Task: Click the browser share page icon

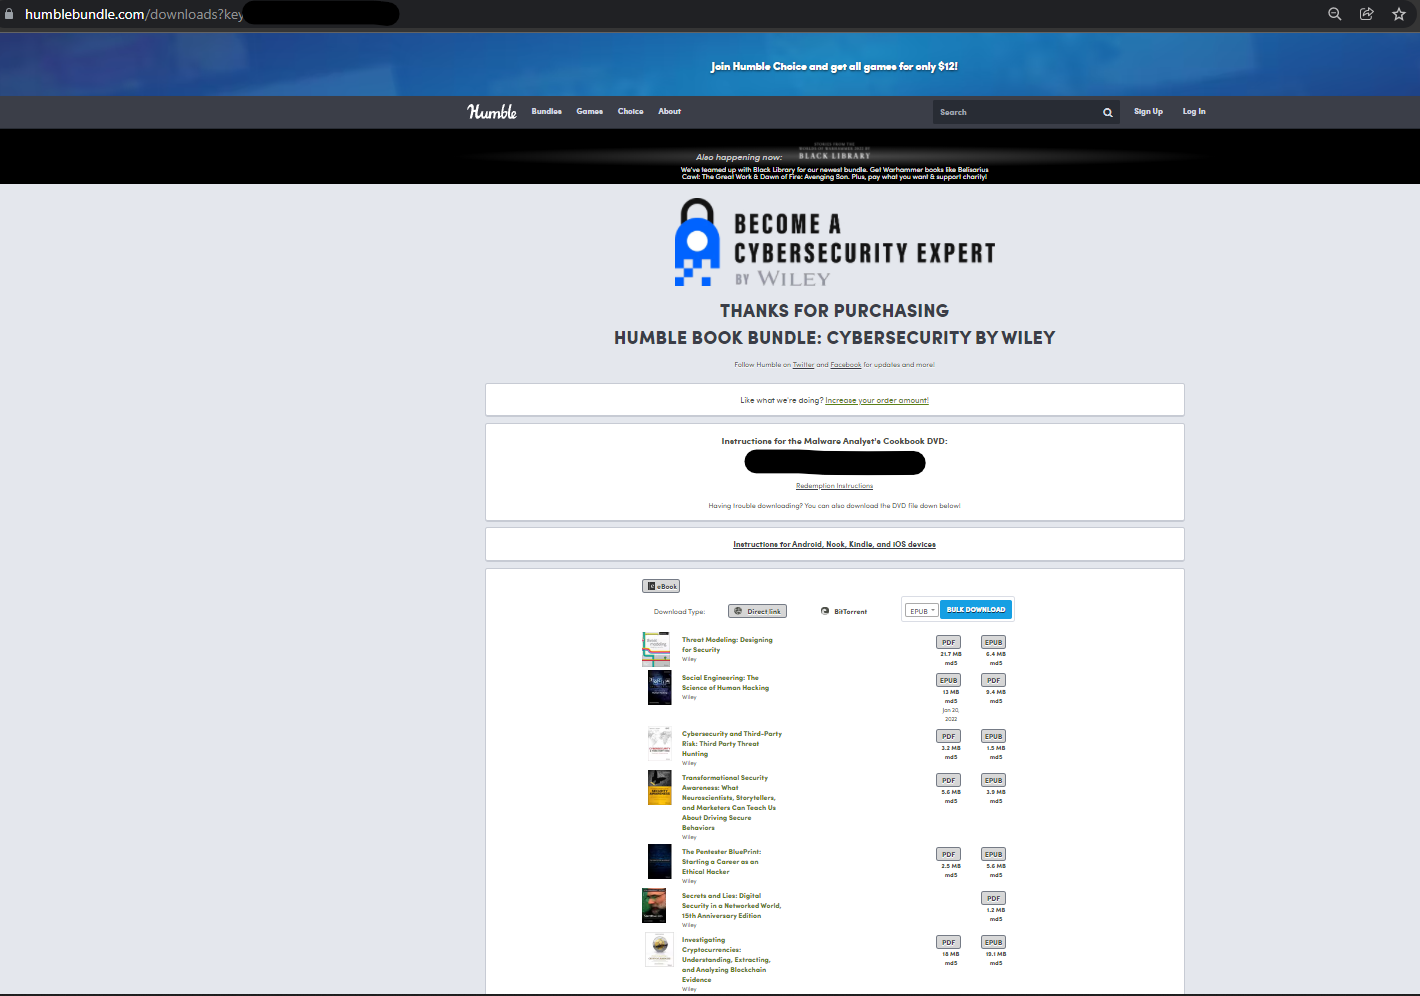Action: pyautogui.click(x=1366, y=14)
